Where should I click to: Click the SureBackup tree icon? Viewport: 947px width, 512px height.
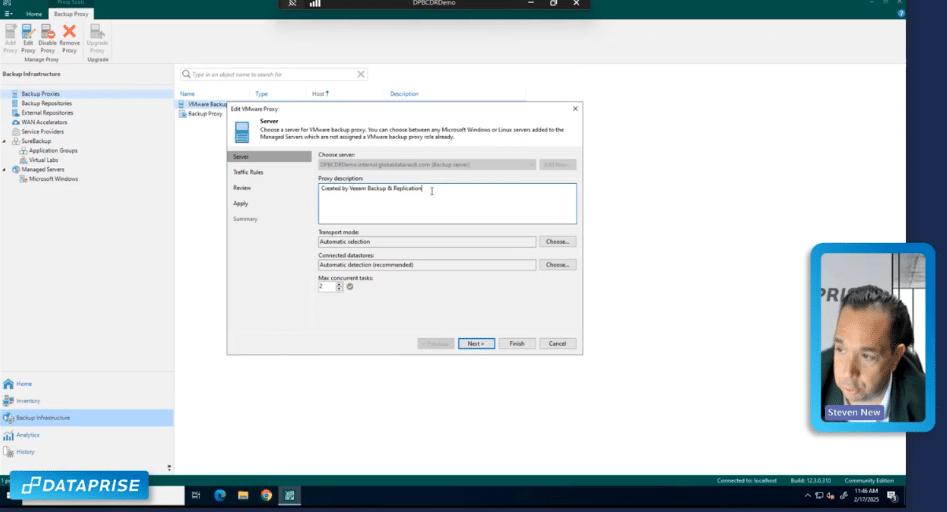16,141
